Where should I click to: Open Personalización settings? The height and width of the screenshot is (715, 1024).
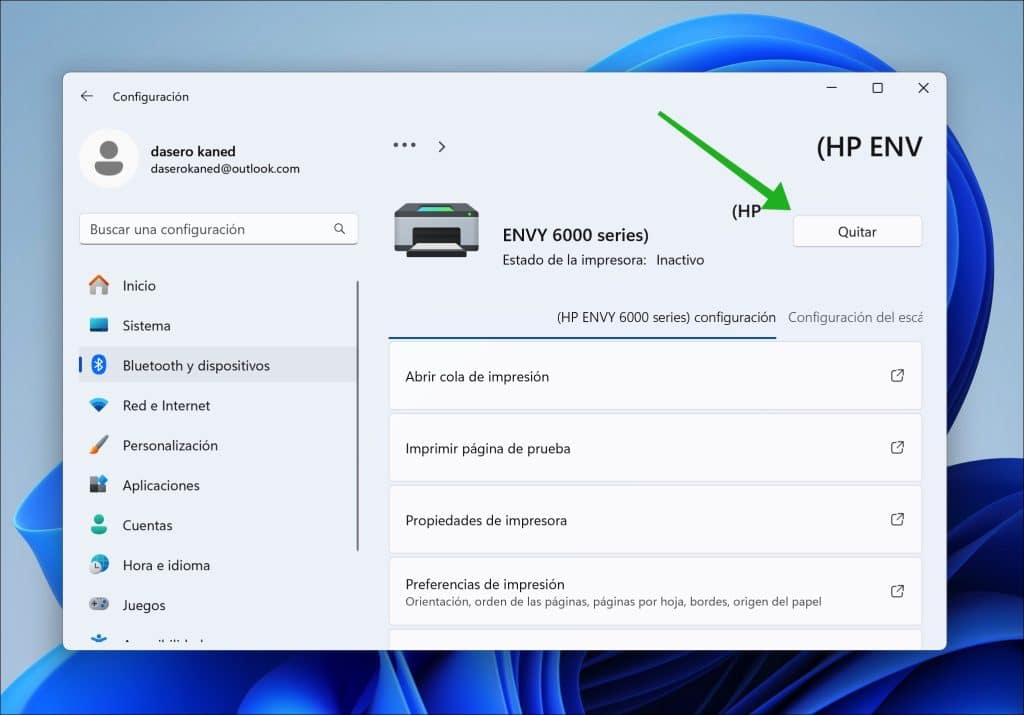tap(218, 445)
